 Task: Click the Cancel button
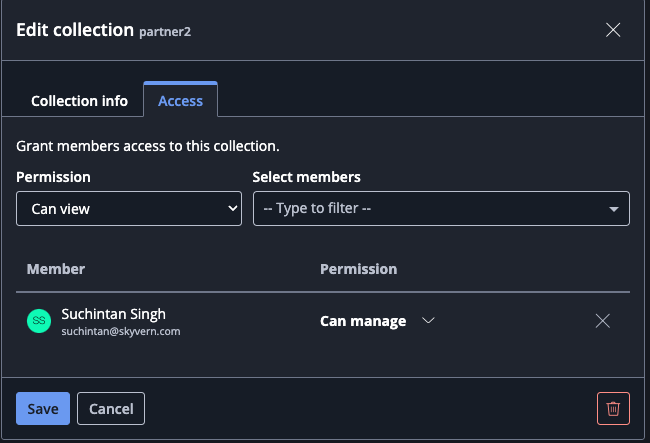[x=111, y=408]
